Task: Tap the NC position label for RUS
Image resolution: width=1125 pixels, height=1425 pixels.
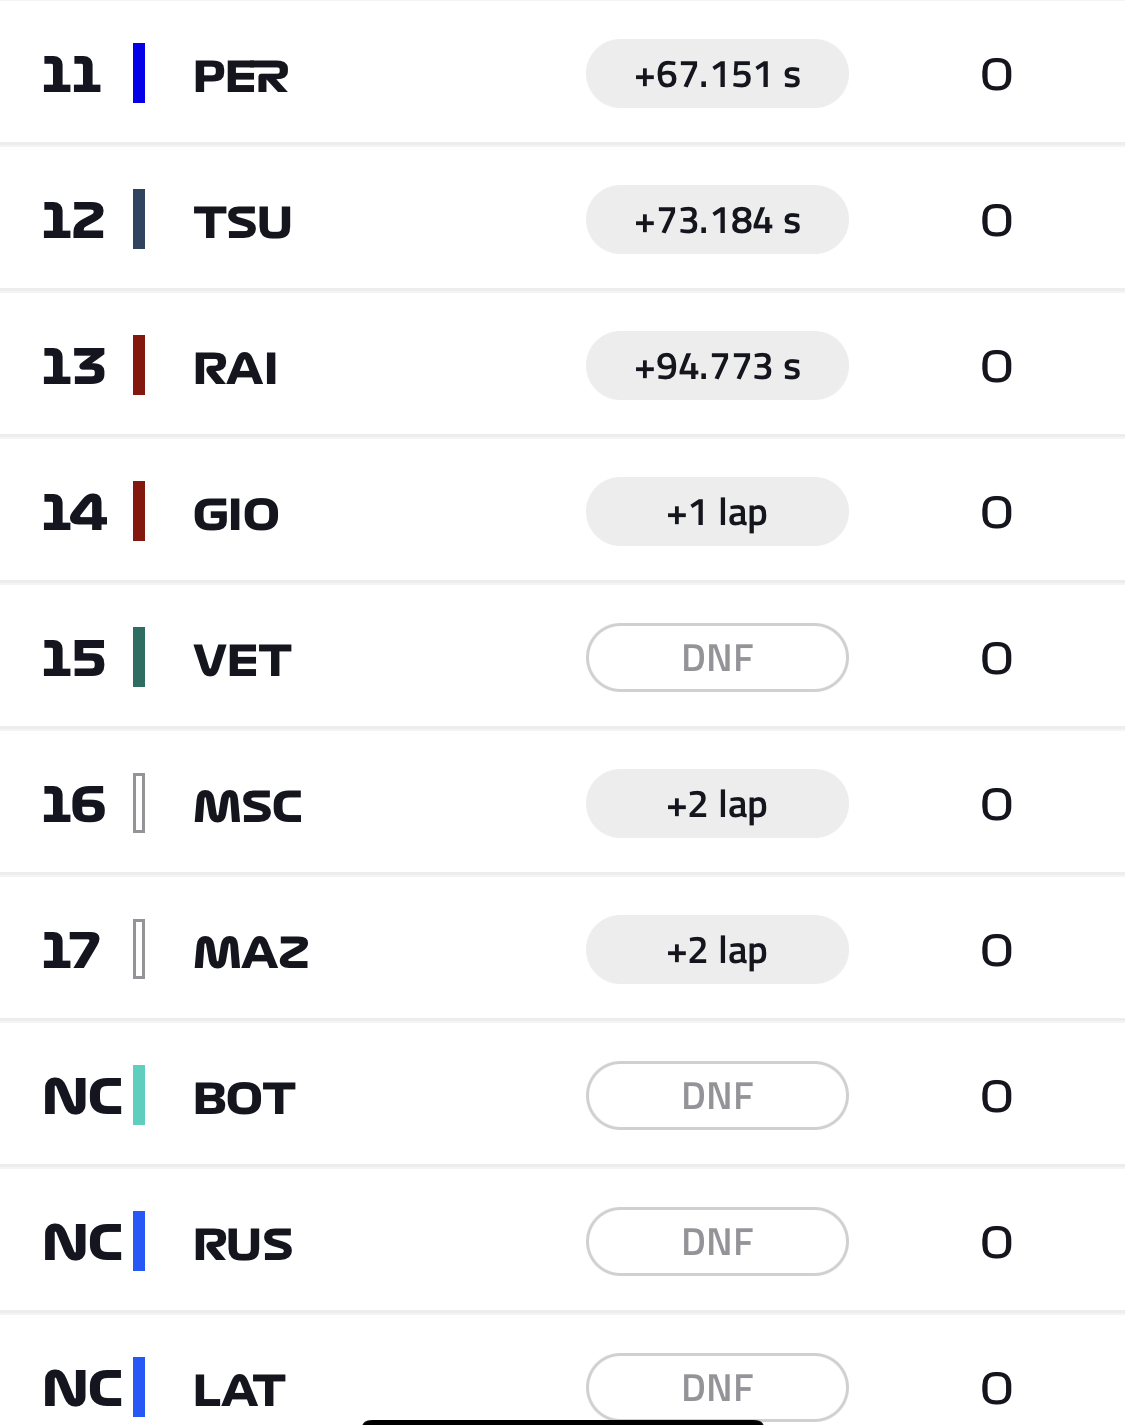Action: pos(83,1243)
